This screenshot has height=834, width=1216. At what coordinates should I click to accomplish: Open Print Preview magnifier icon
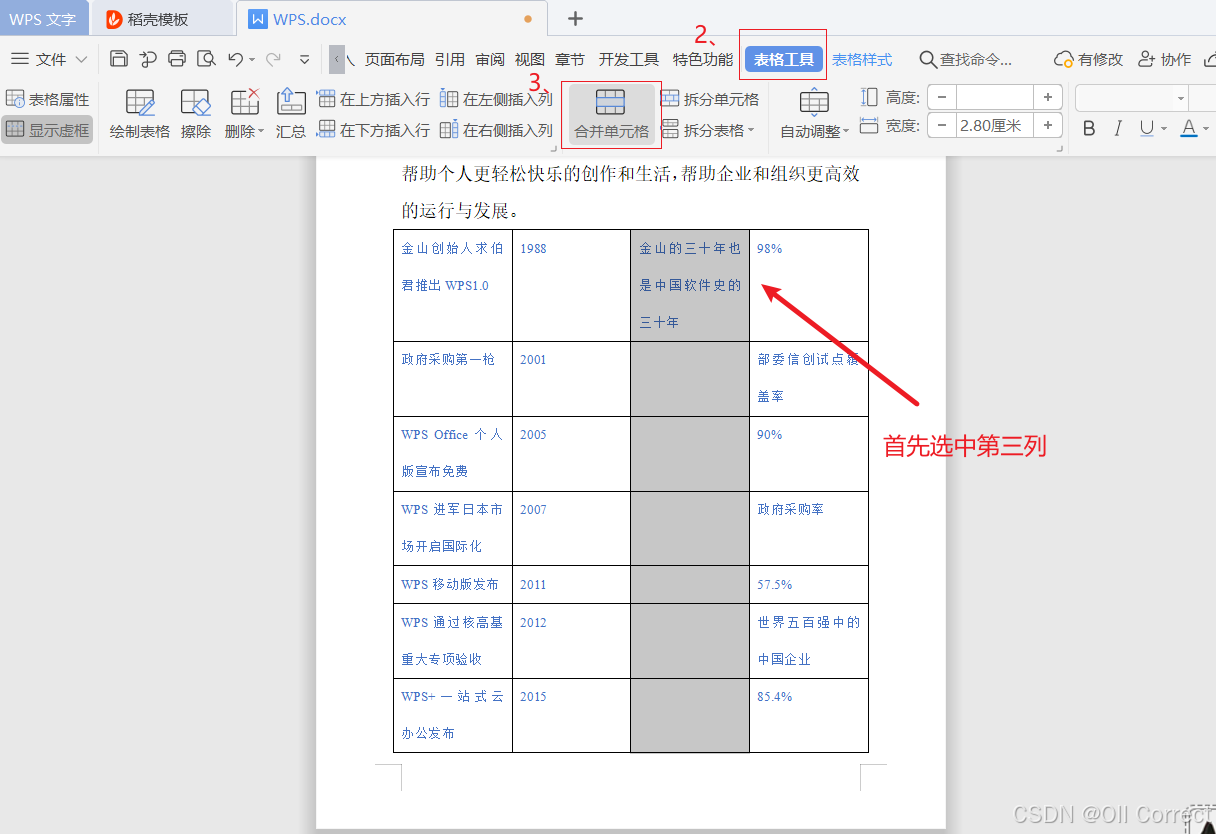click(x=206, y=59)
